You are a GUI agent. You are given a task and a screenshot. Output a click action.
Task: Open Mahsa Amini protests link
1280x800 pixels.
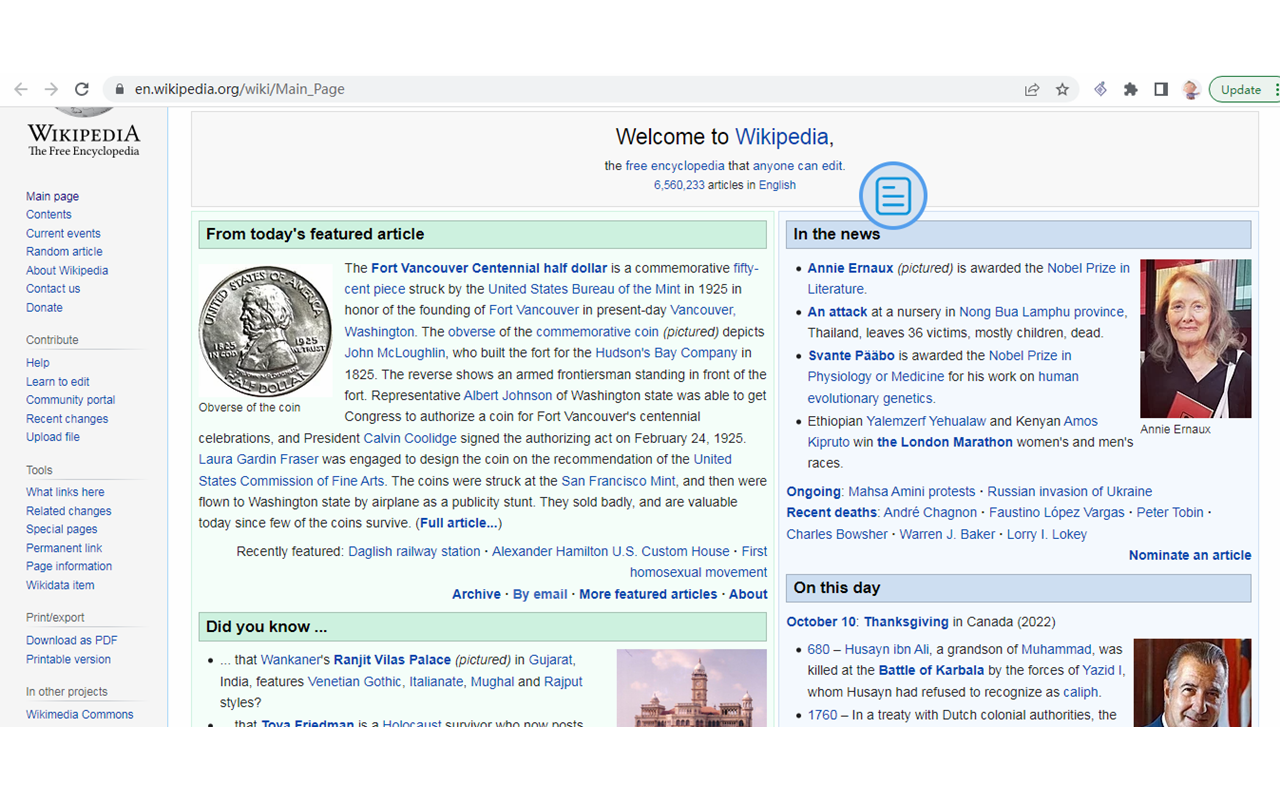[x=911, y=491]
